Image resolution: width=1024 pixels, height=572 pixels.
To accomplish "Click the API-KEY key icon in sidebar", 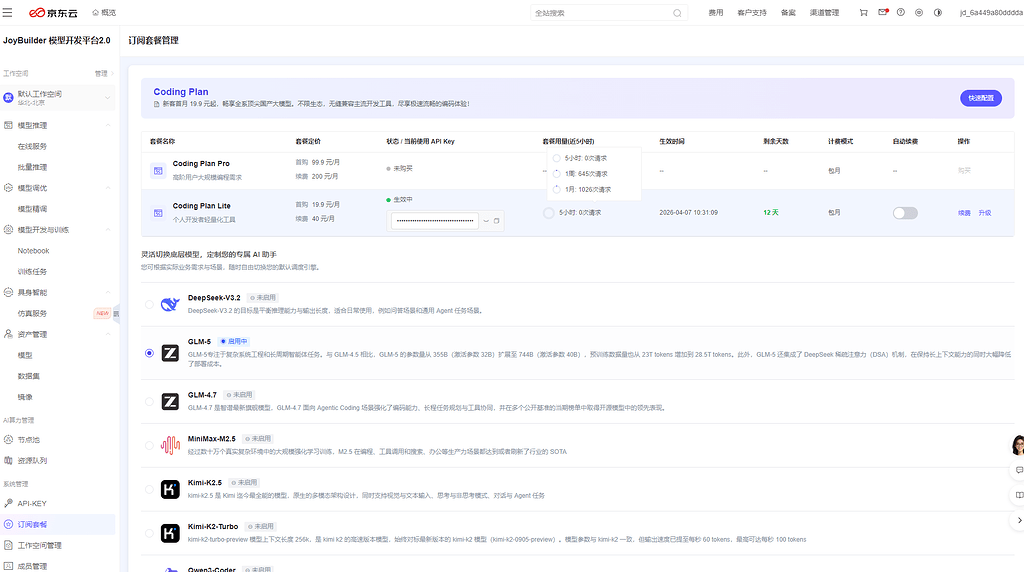I will [8, 503].
